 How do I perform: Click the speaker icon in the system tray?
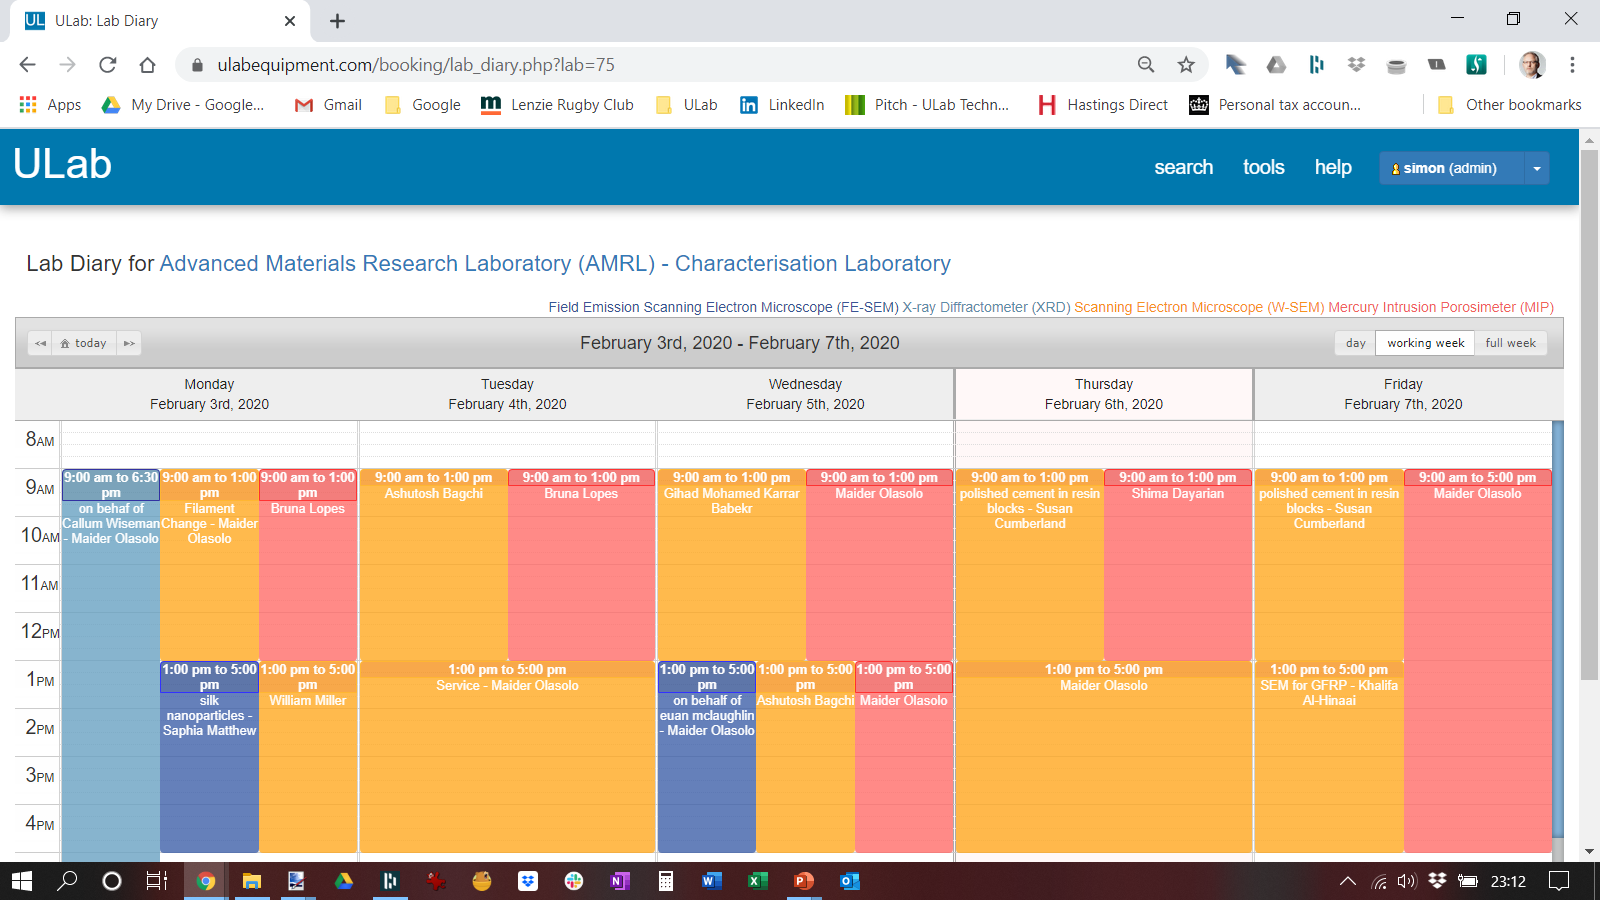click(1408, 881)
